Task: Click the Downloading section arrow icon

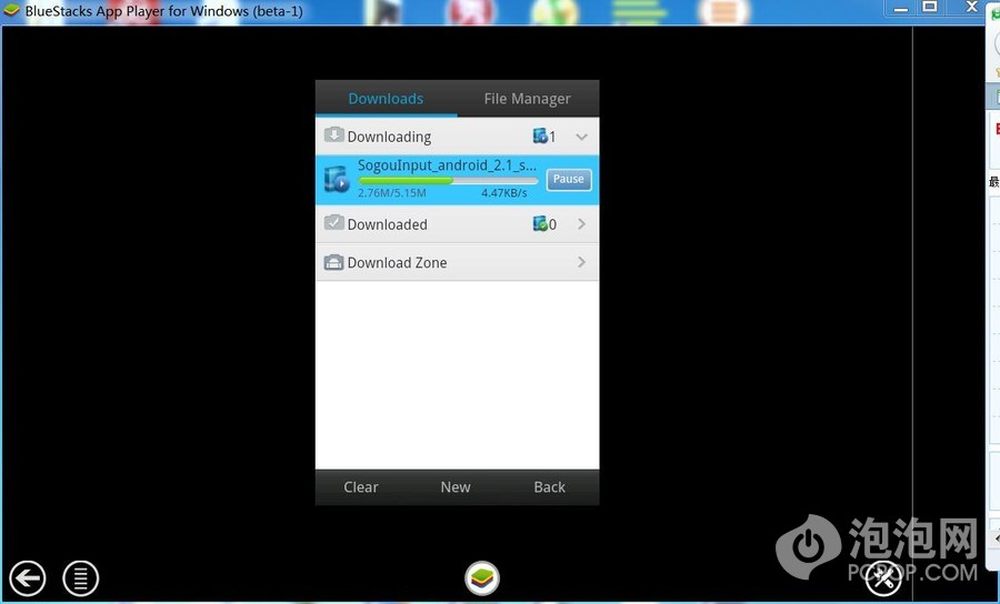Action: coord(334,136)
